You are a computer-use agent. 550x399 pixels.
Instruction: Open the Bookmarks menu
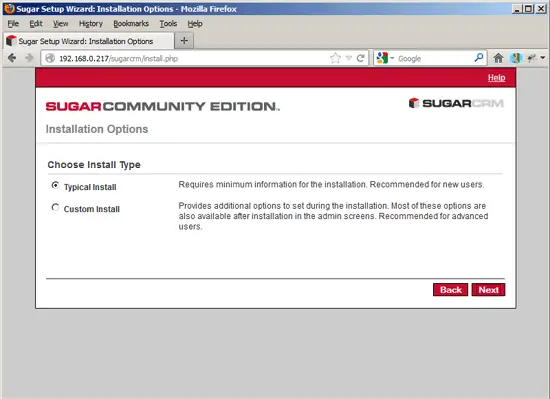coord(131,23)
